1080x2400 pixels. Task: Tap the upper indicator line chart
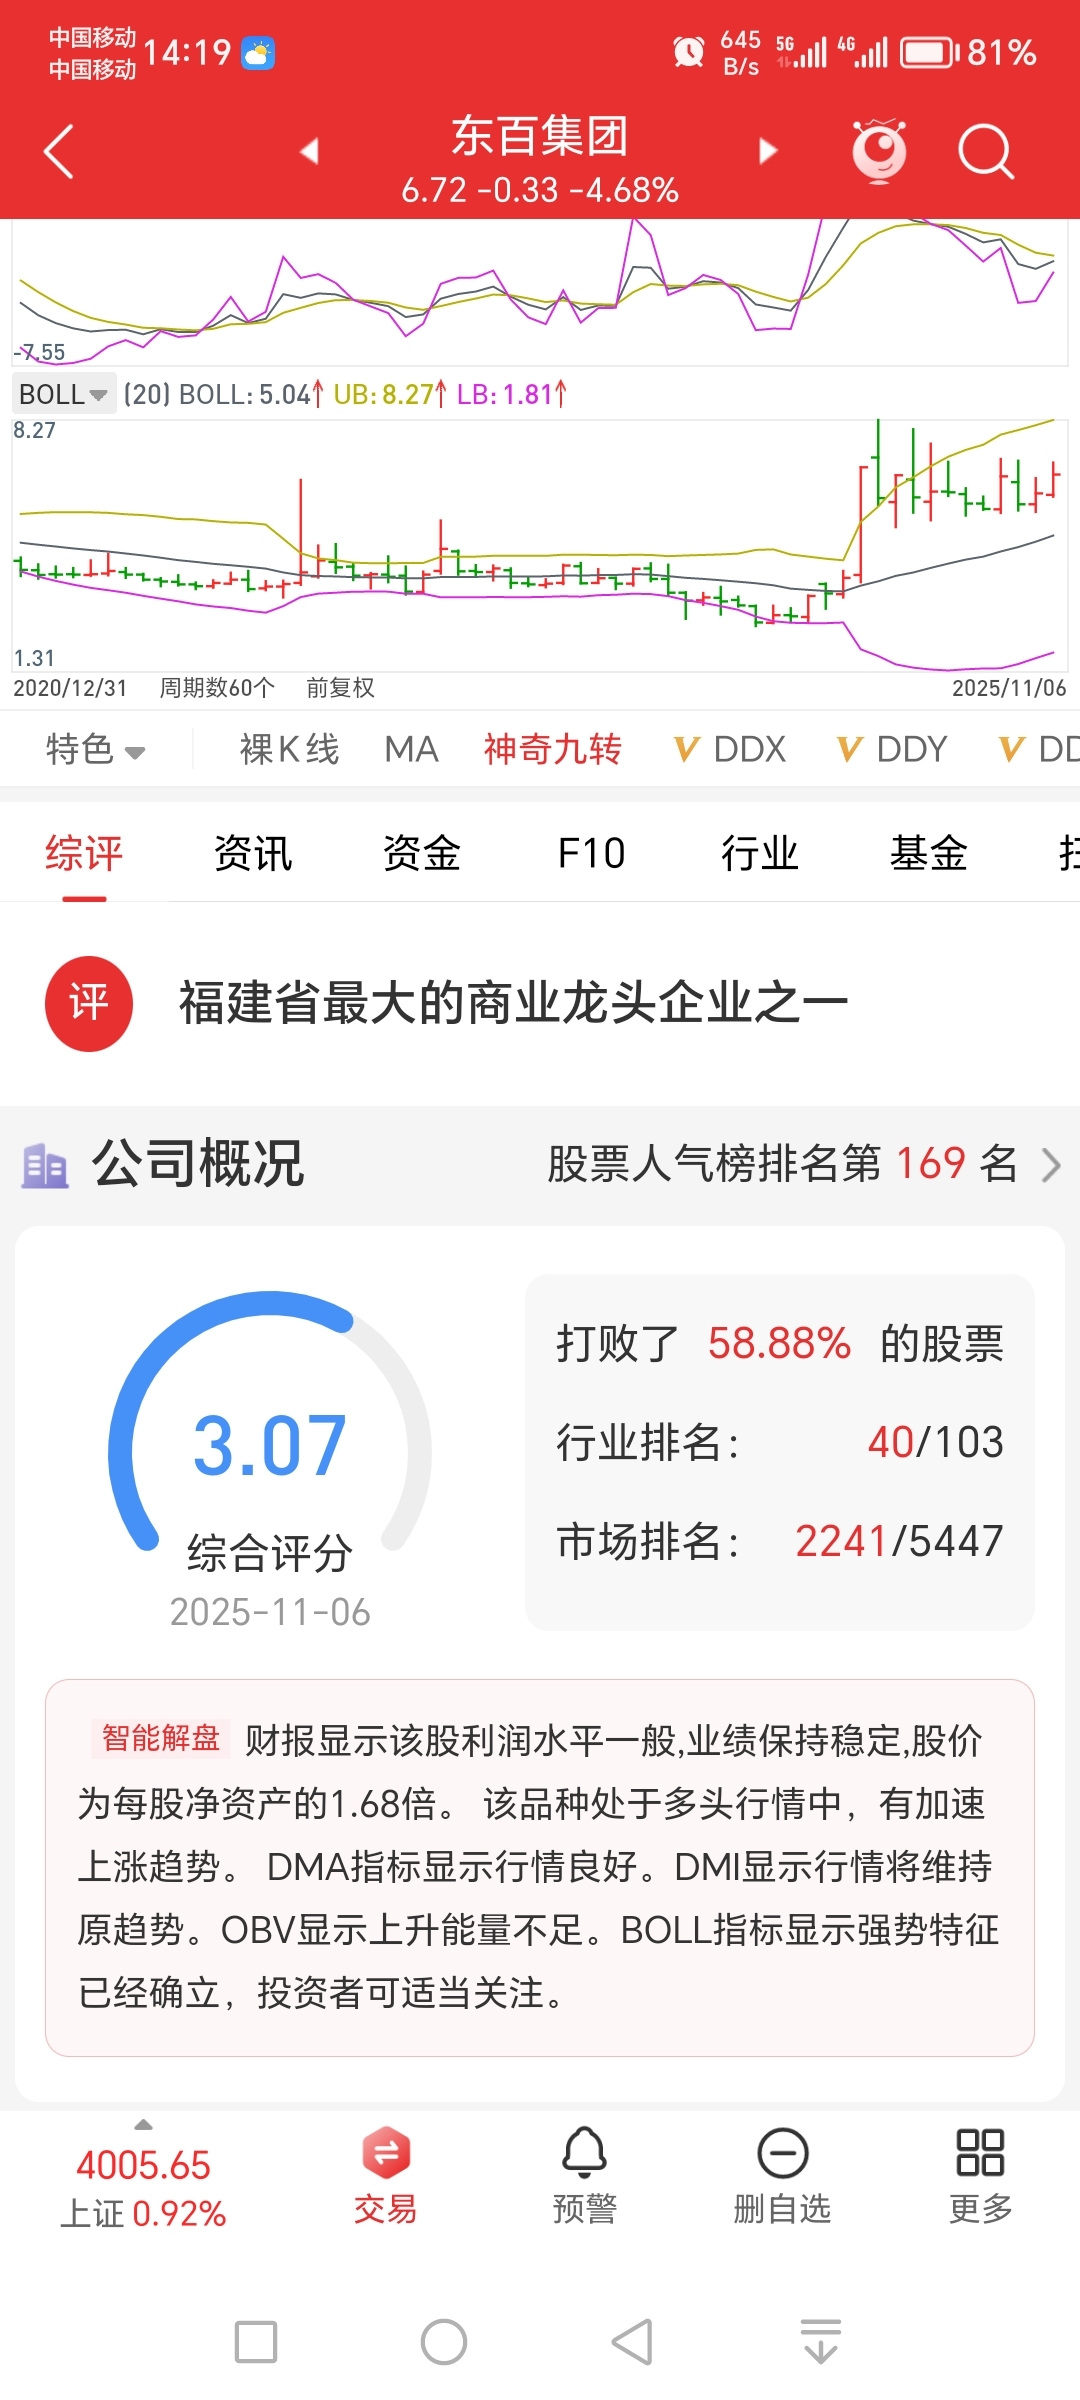click(x=540, y=292)
